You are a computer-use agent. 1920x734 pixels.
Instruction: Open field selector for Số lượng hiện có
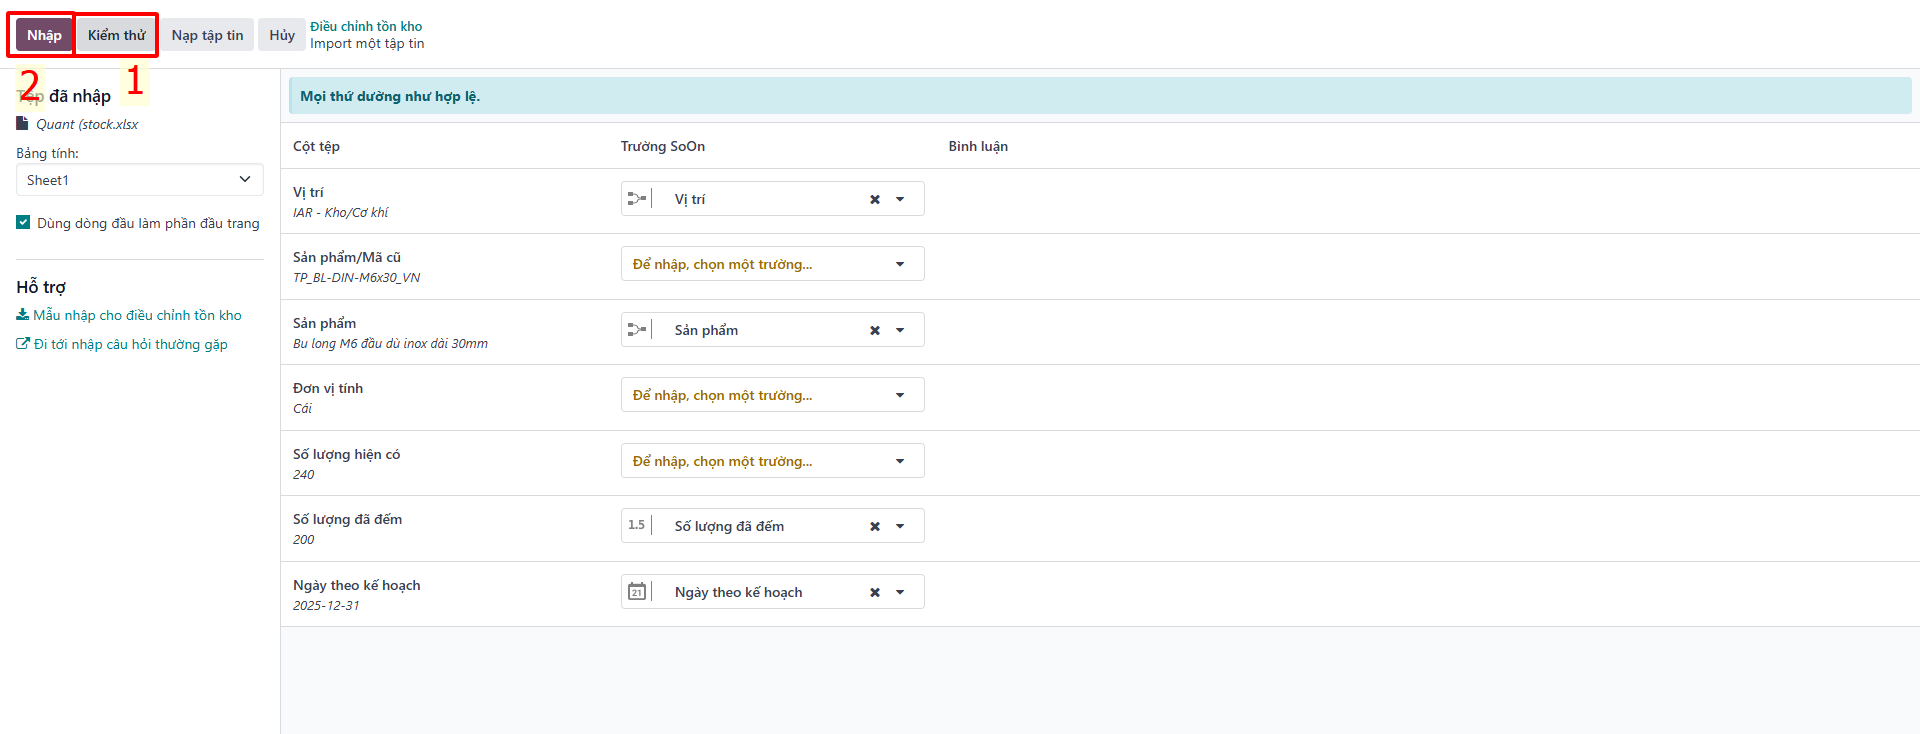click(x=772, y=461)
